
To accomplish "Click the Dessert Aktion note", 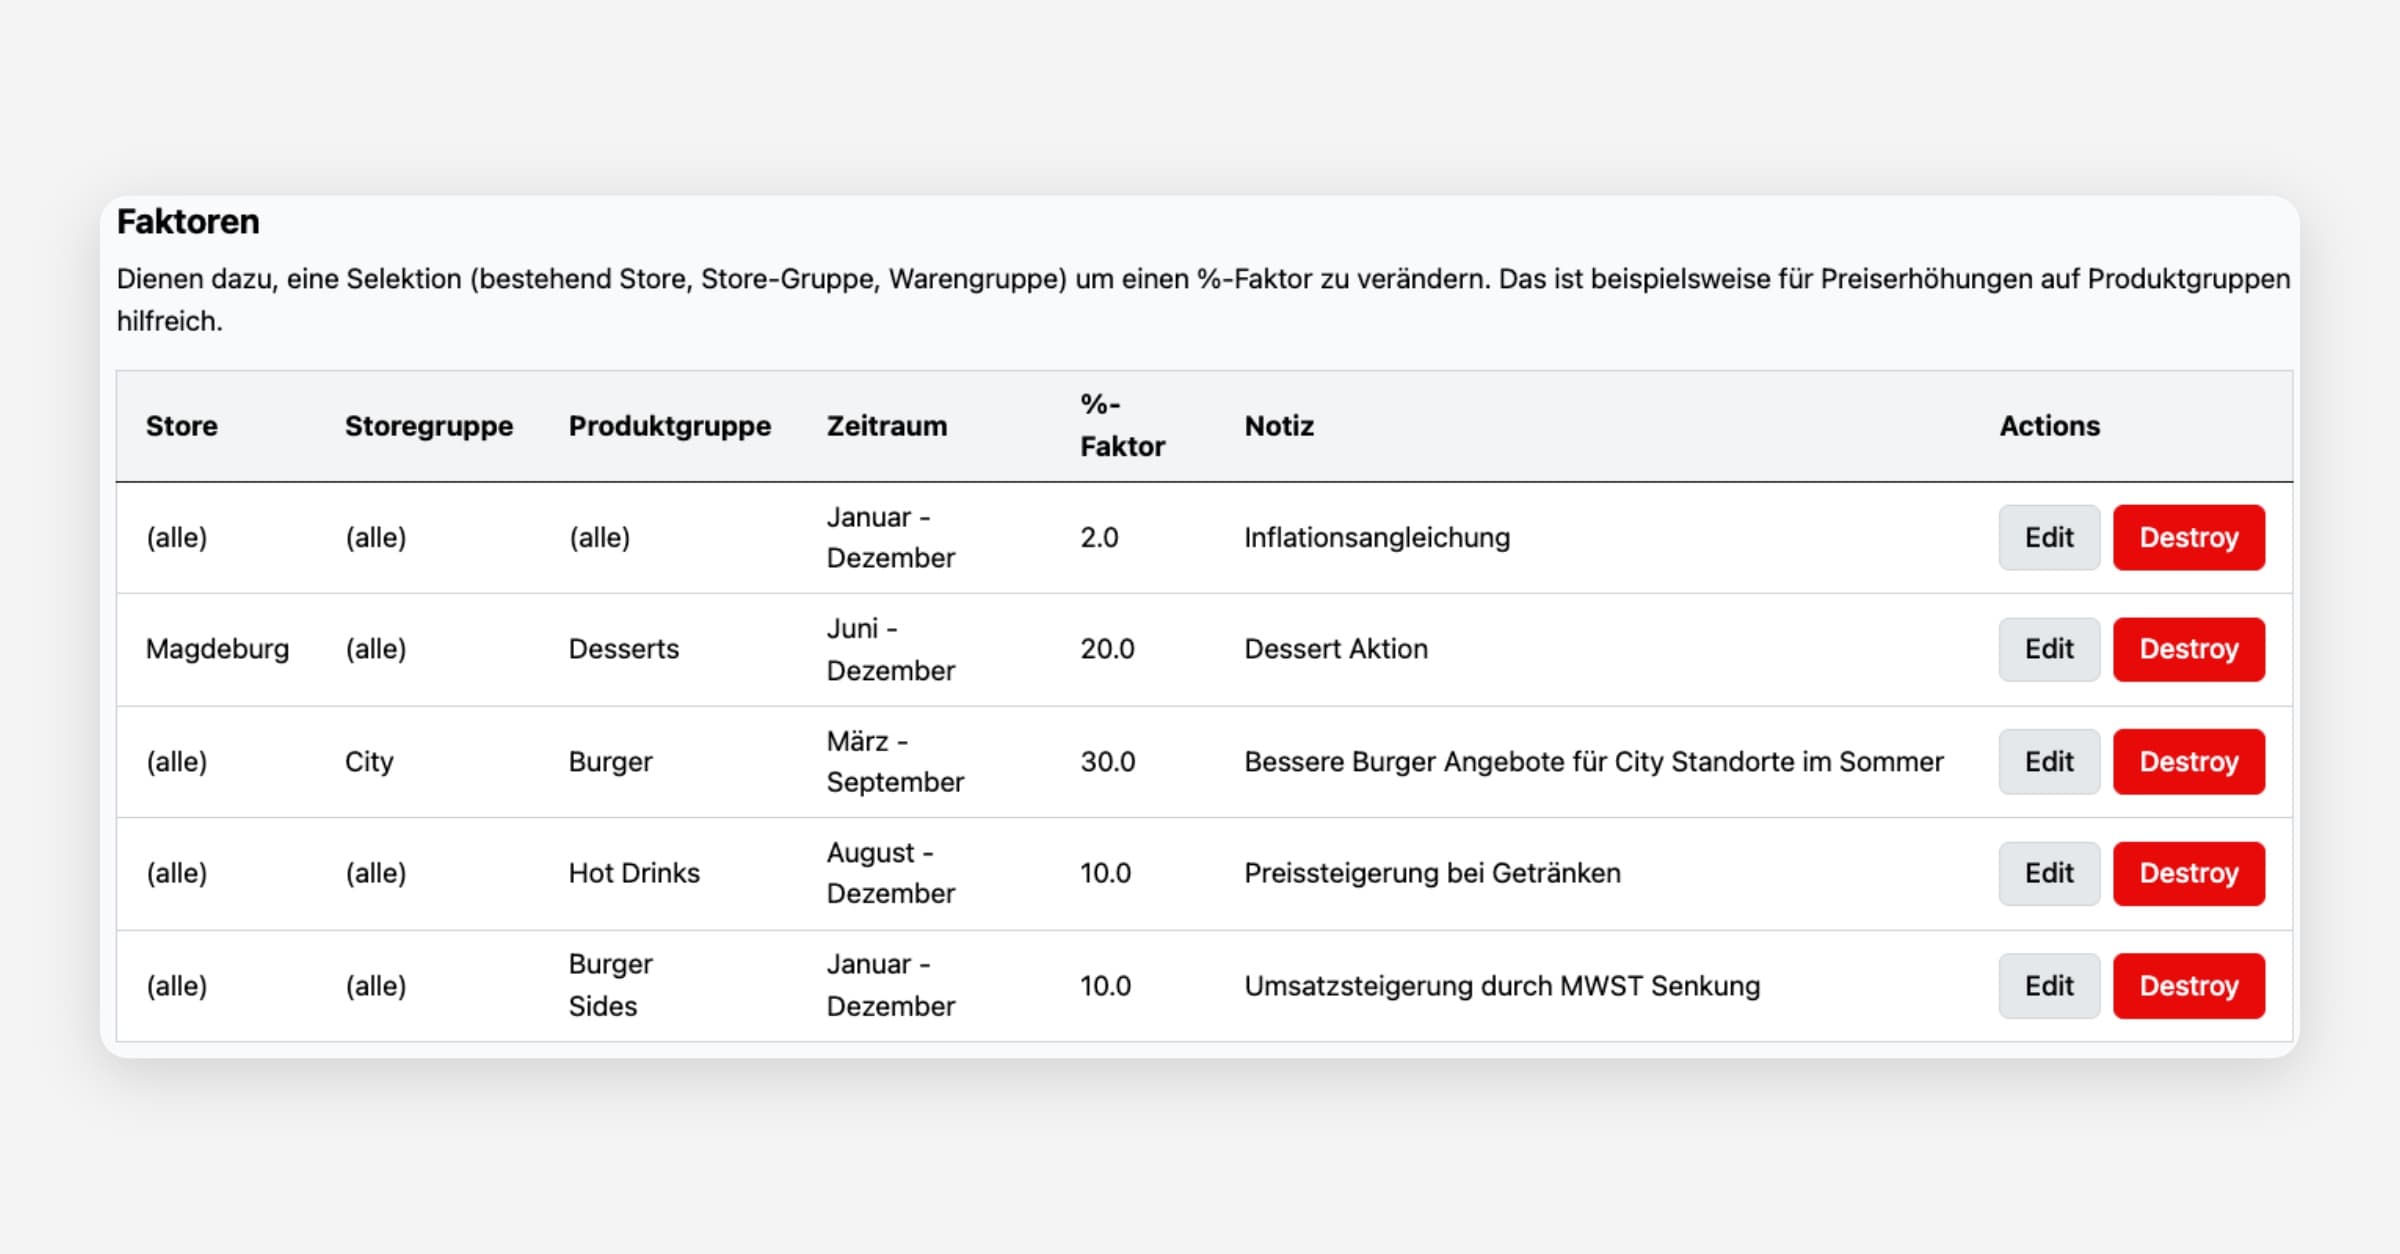I will pyautogui.click(x=1336, y=649).
